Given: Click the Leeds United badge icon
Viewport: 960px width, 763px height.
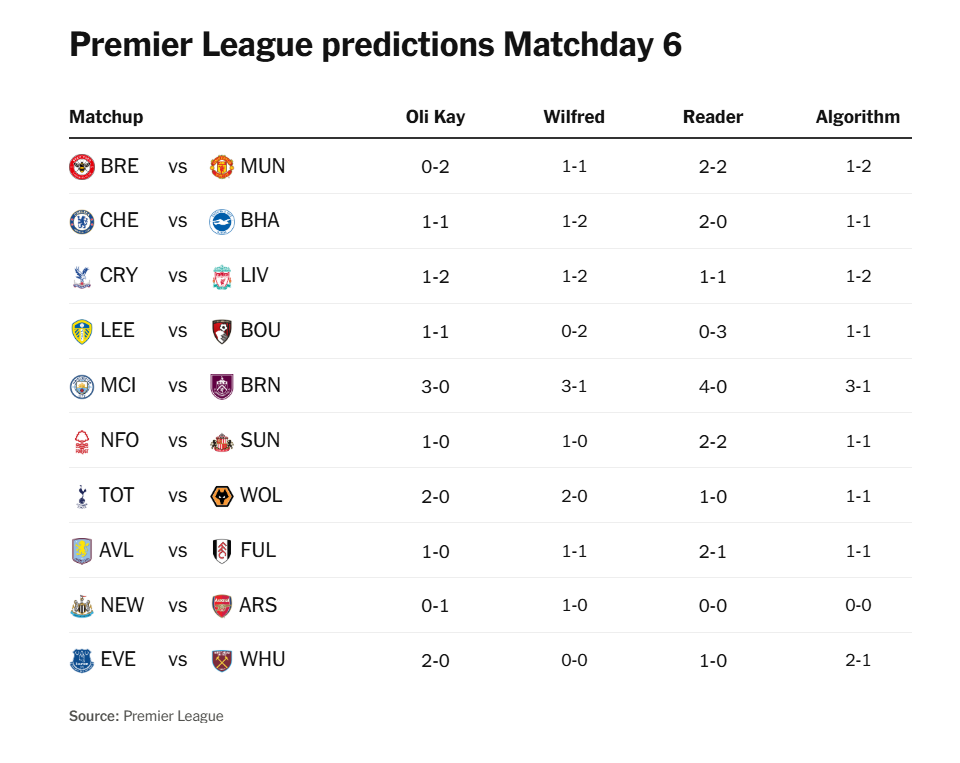Looking at the screenshot, I should 82,332.
